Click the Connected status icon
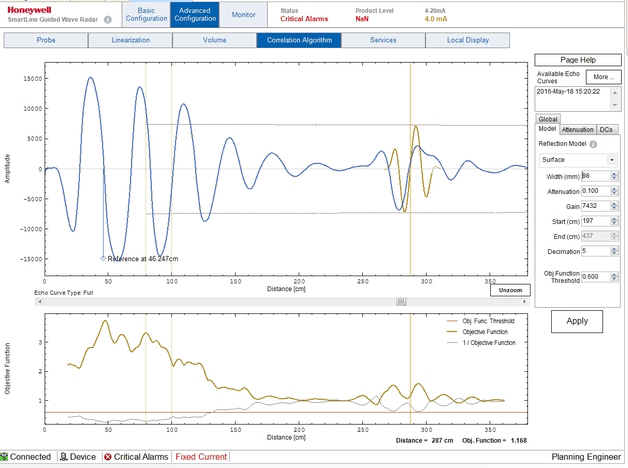The width and height of the screenshot is (628, 468). (6, 457)
